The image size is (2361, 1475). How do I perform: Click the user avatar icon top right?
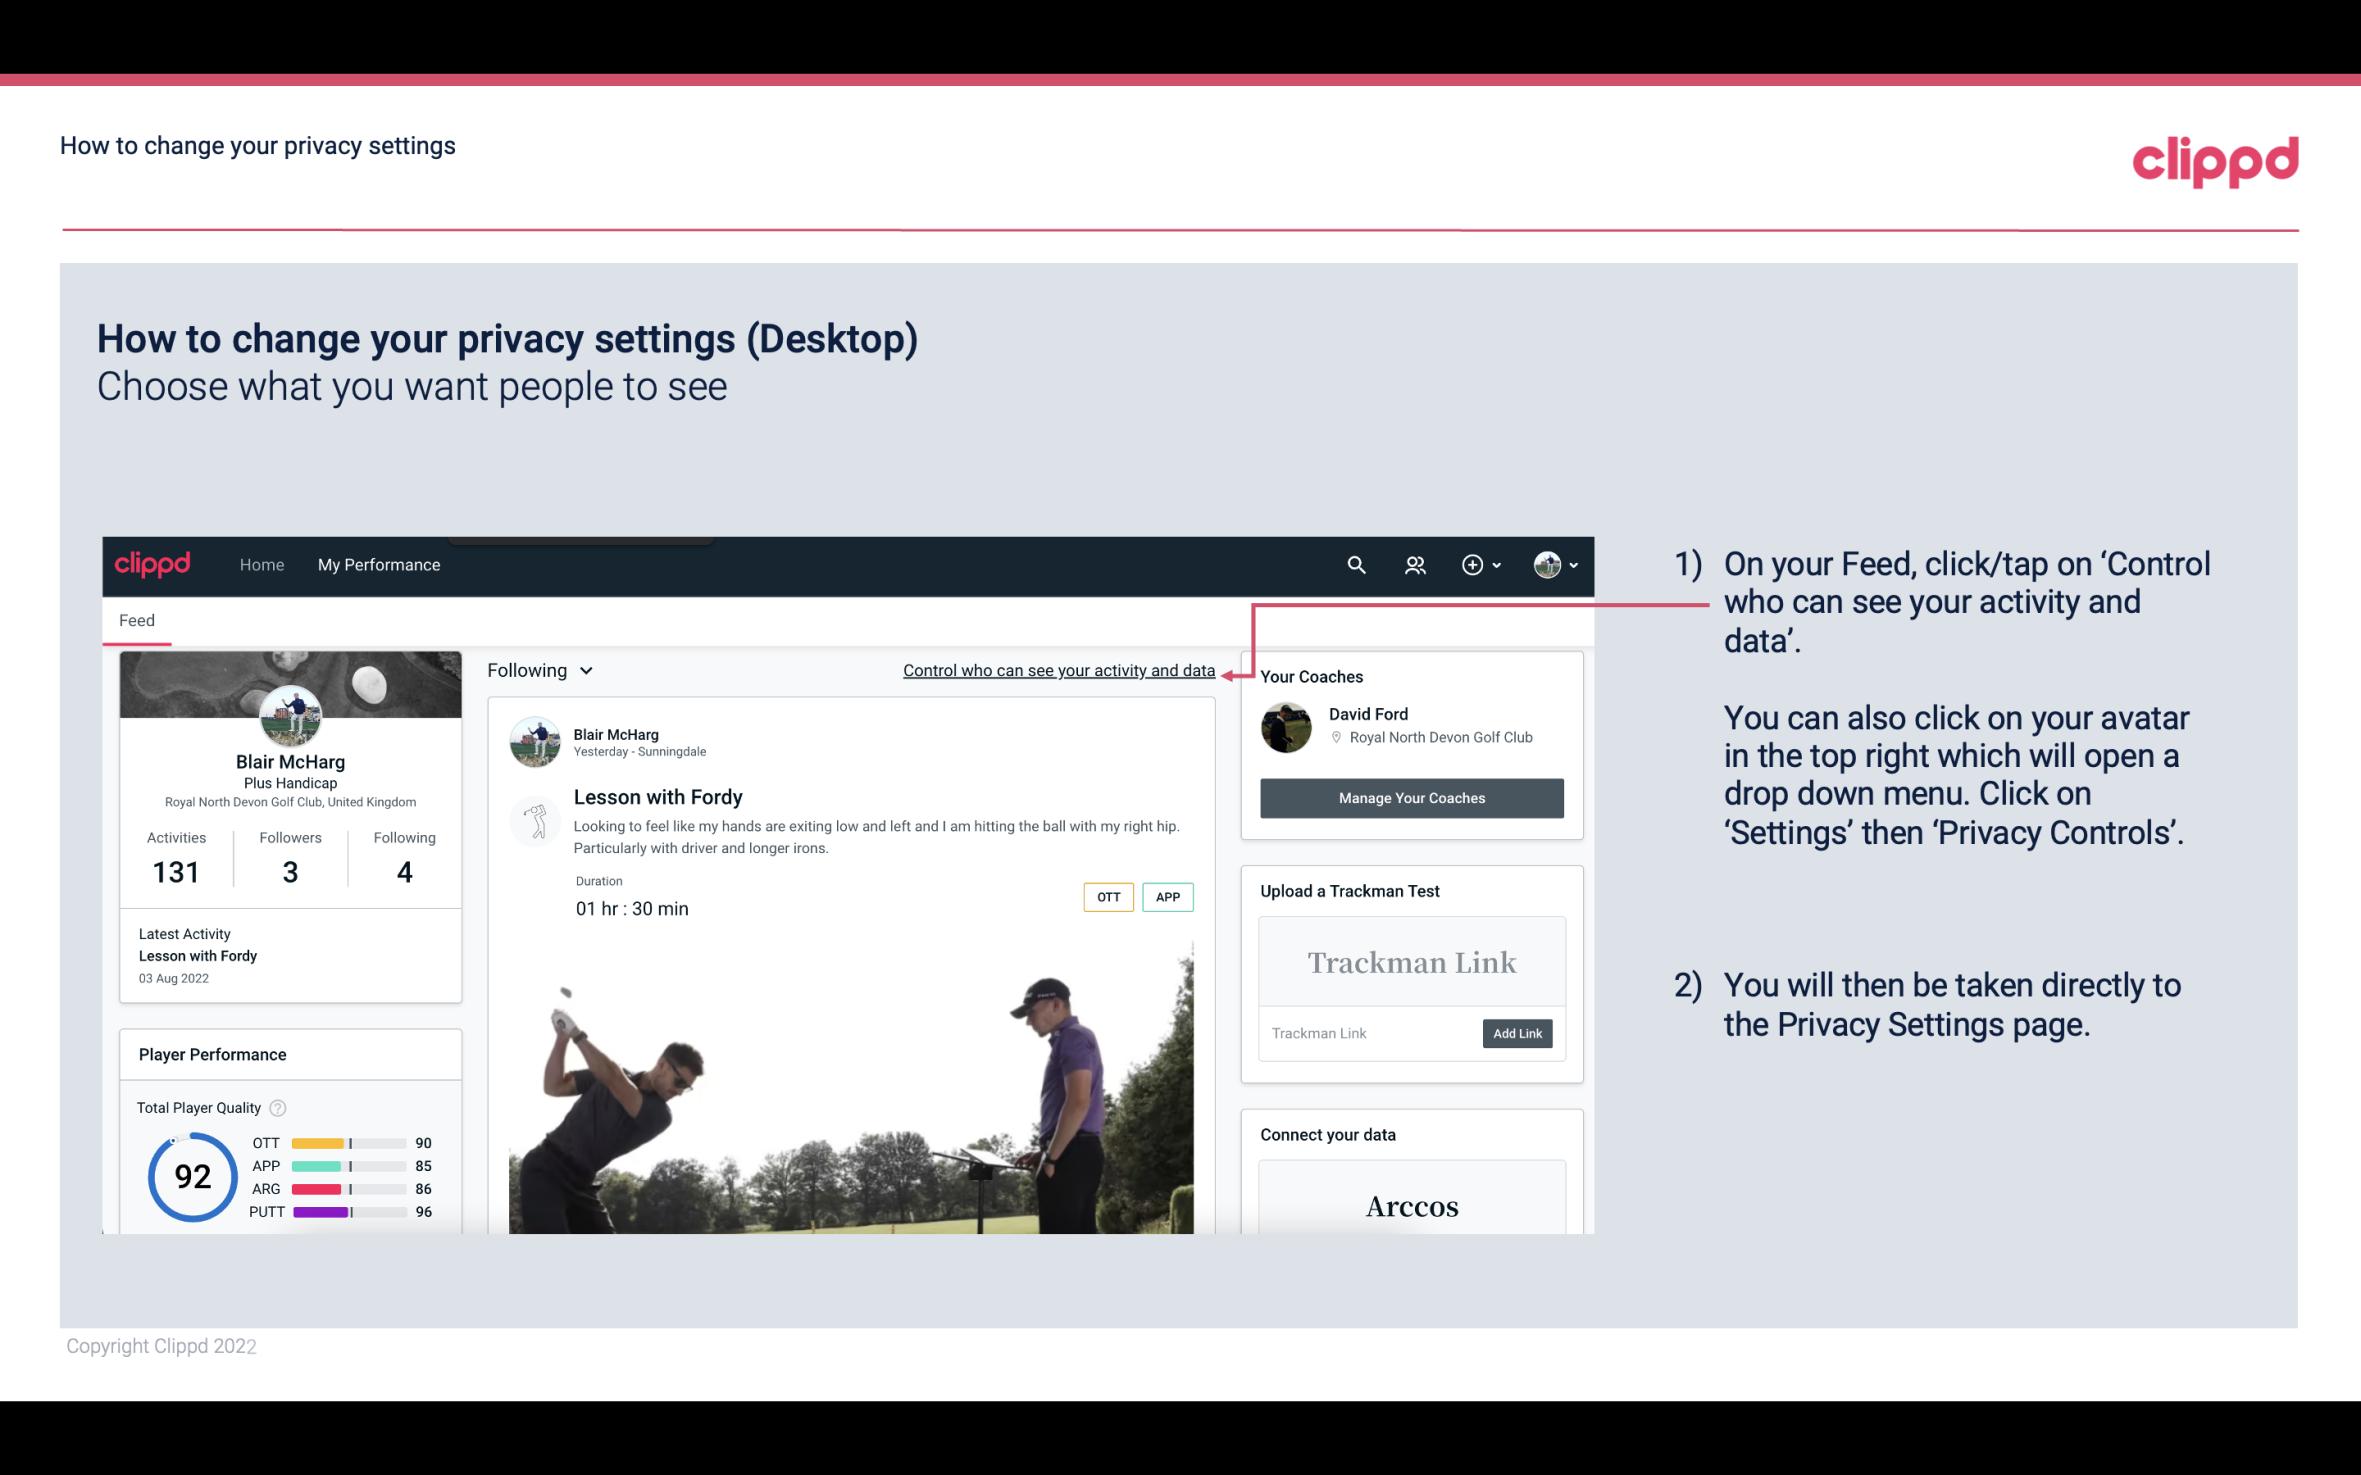point(1546,564)
